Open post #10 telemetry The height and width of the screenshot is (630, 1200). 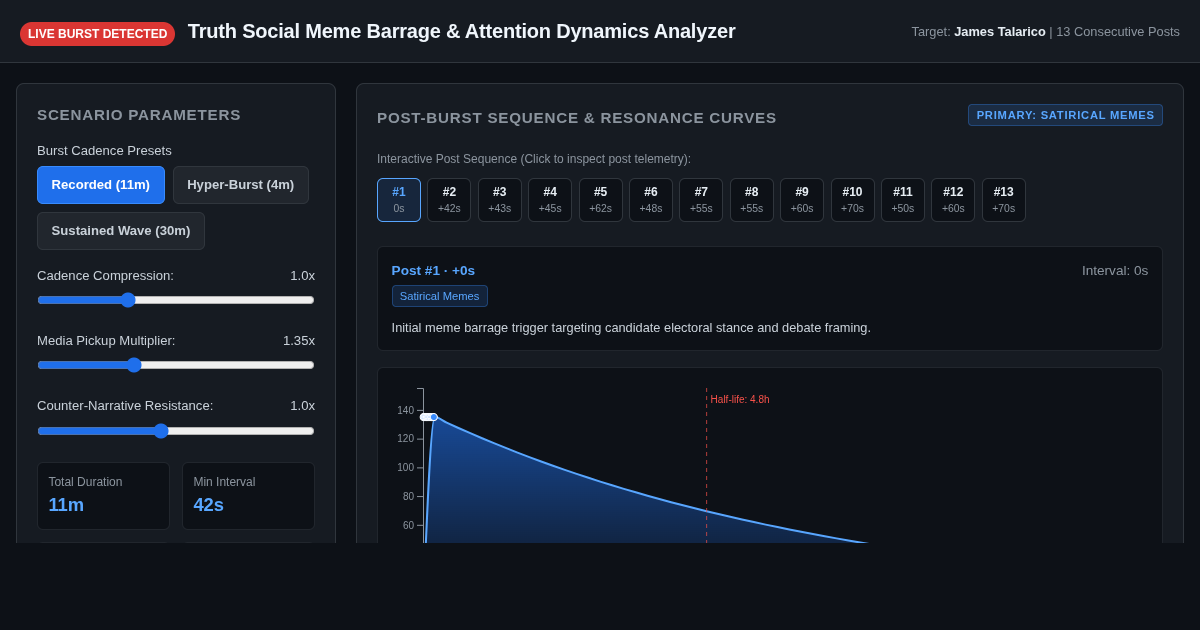852,200
